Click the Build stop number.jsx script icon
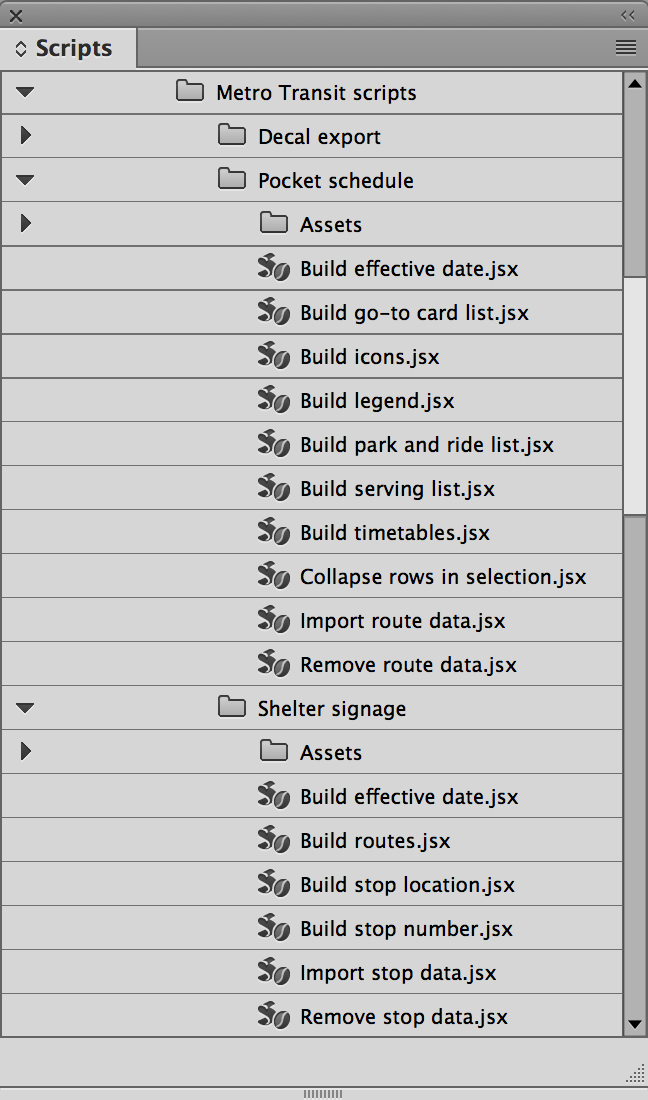This screenshot has width=648, height=1100. [x=273, y=928]
